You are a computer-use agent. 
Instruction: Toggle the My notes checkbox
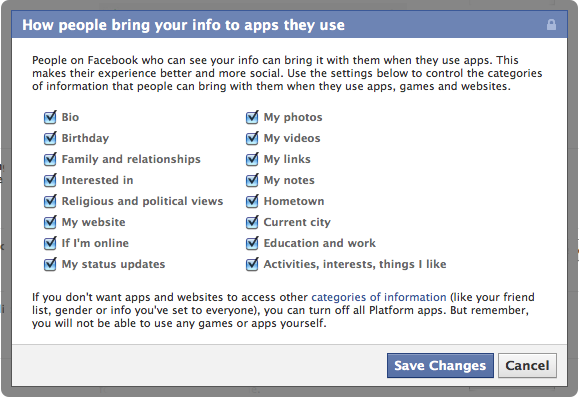[252, 181]
